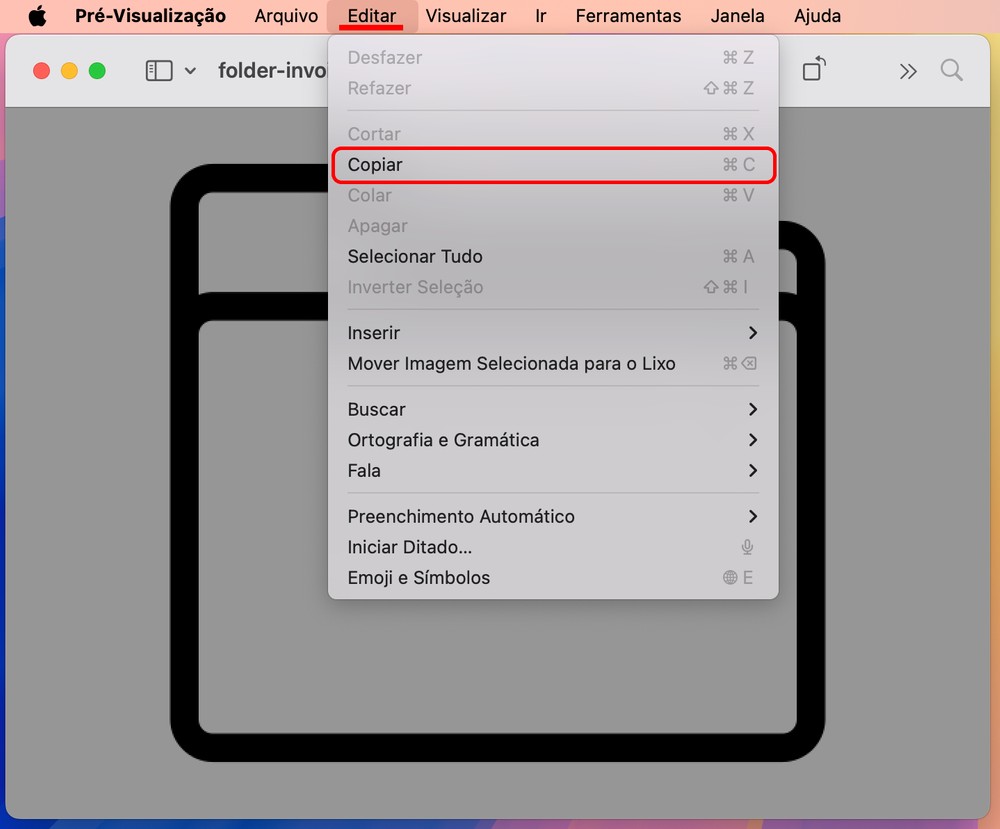
Task: Toggle the sidebar view icon
Action: pos(159,71)
